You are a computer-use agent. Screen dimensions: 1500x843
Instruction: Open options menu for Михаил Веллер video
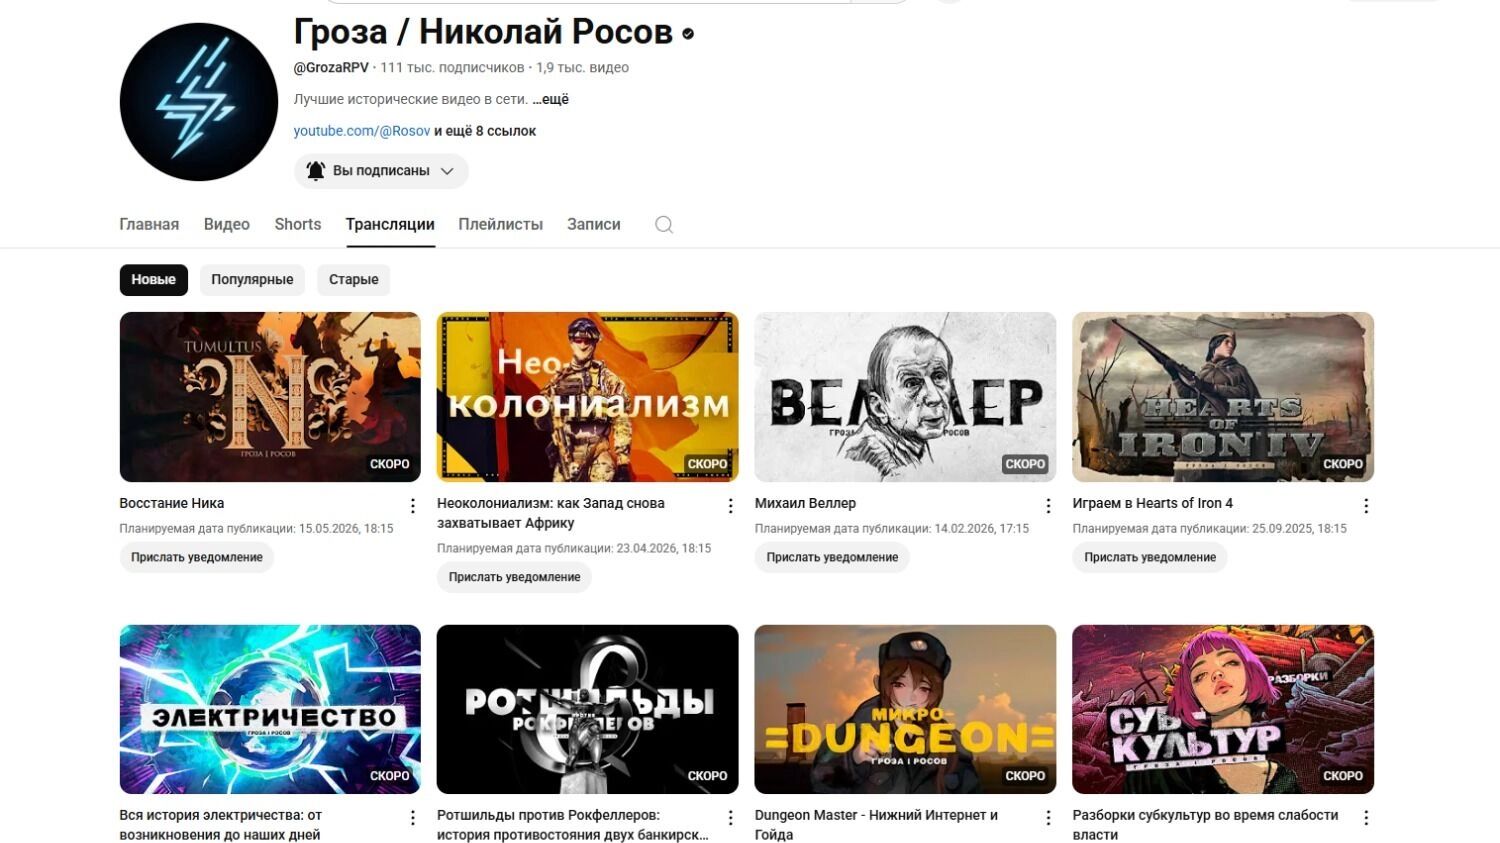1048,506
